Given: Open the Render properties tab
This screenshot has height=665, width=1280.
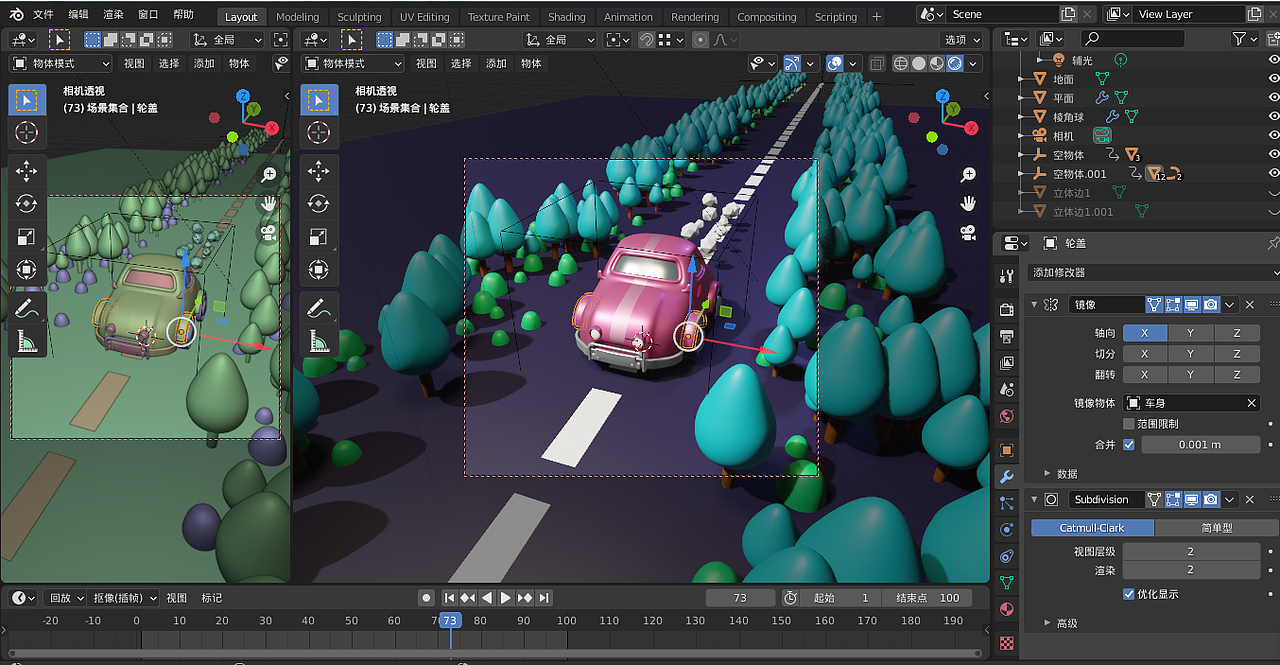Looking at the screenshot, I should 1007,310.
